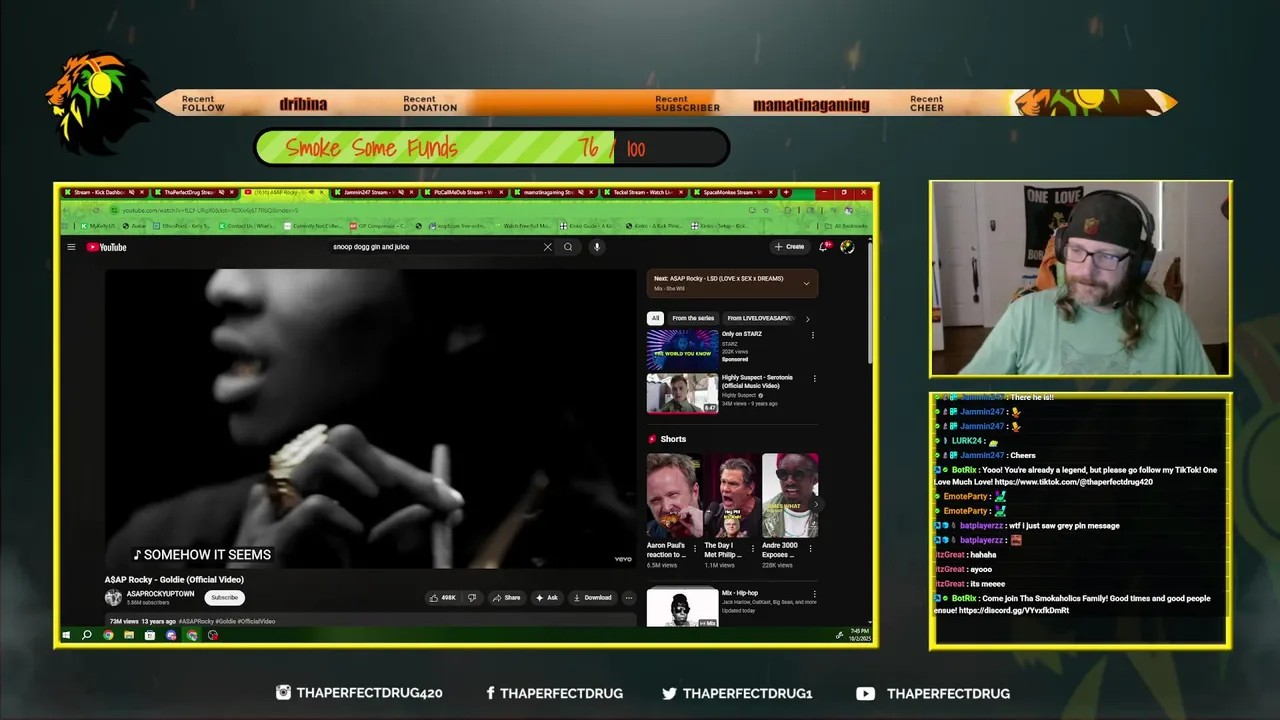Go to the YouTube home logo

click(106, 247)
